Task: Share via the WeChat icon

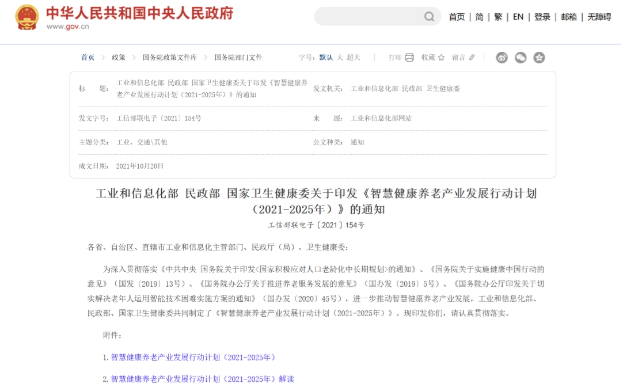Action: (x=520, y=57)
